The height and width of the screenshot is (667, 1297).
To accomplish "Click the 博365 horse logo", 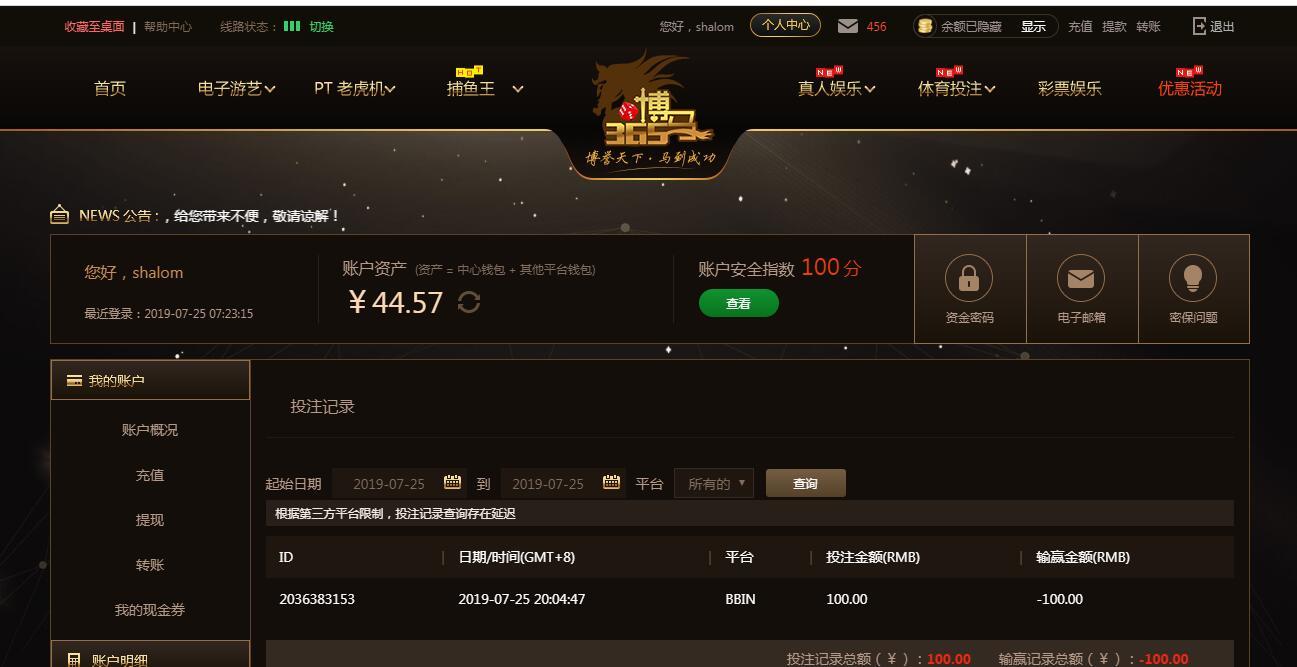I will click(650, 112).
